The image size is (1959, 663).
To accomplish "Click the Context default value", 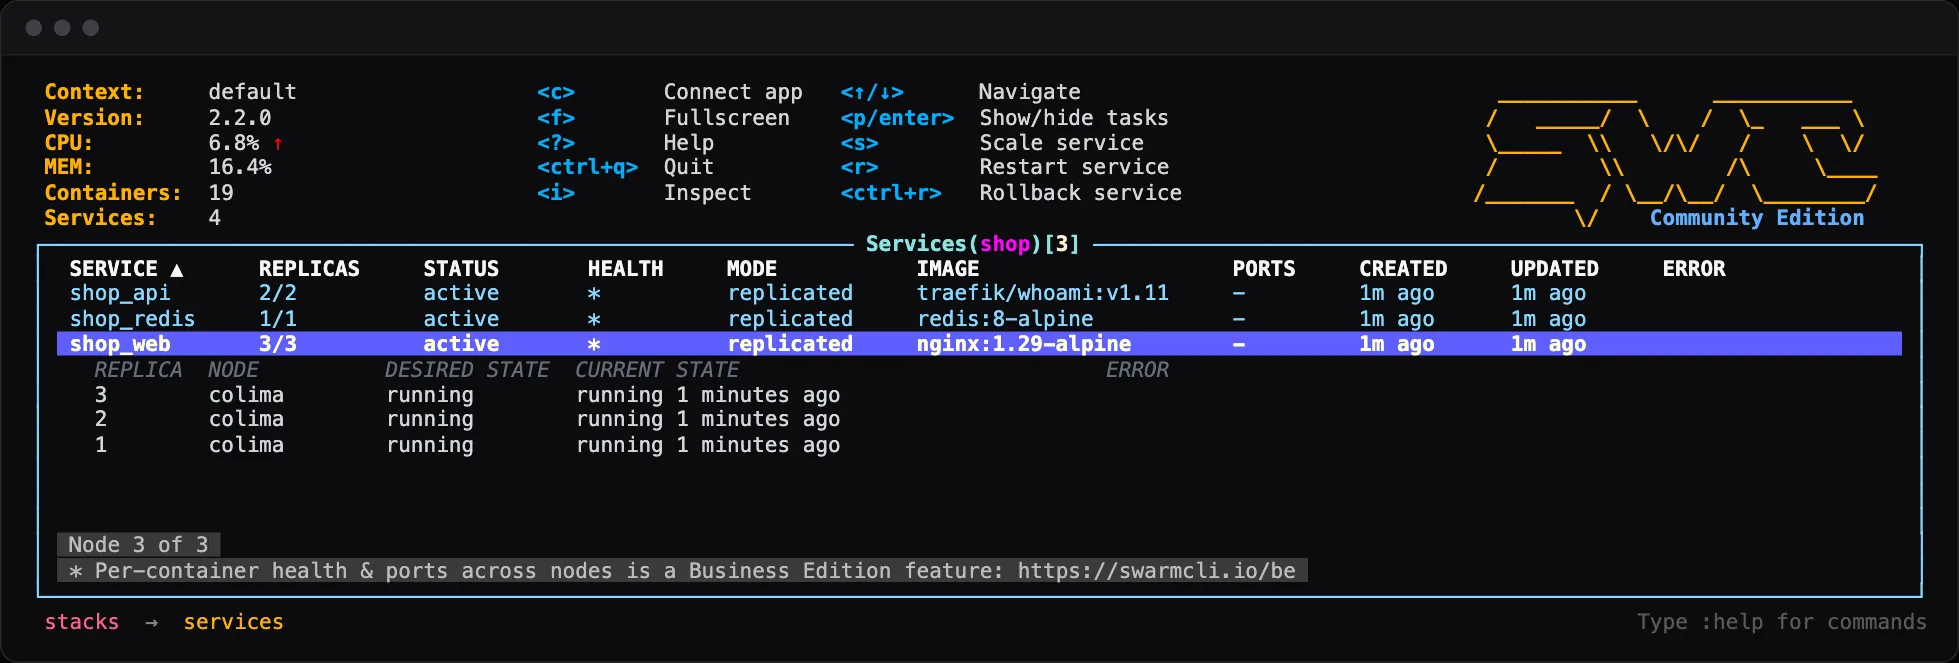I will pos(252,92).
